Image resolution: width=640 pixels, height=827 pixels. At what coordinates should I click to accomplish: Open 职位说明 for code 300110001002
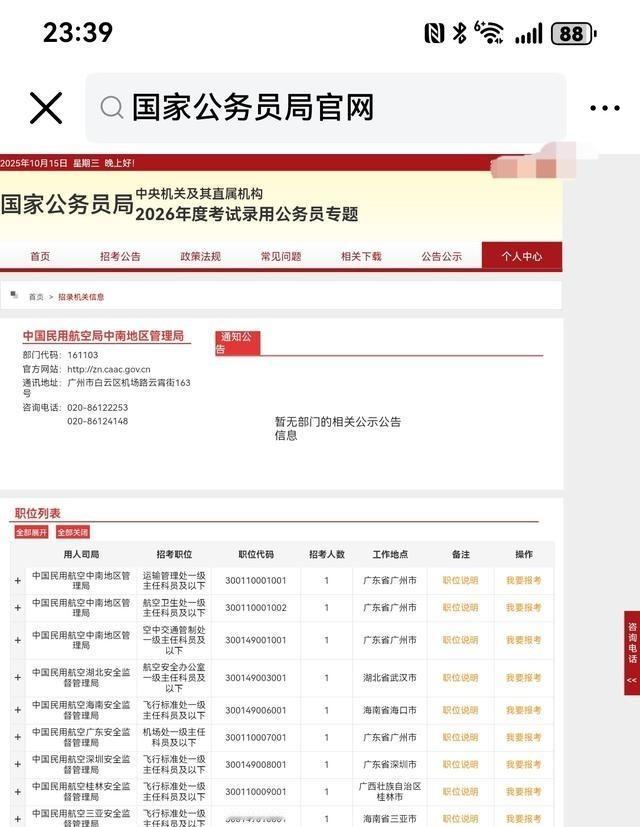(x=460, y=608)
